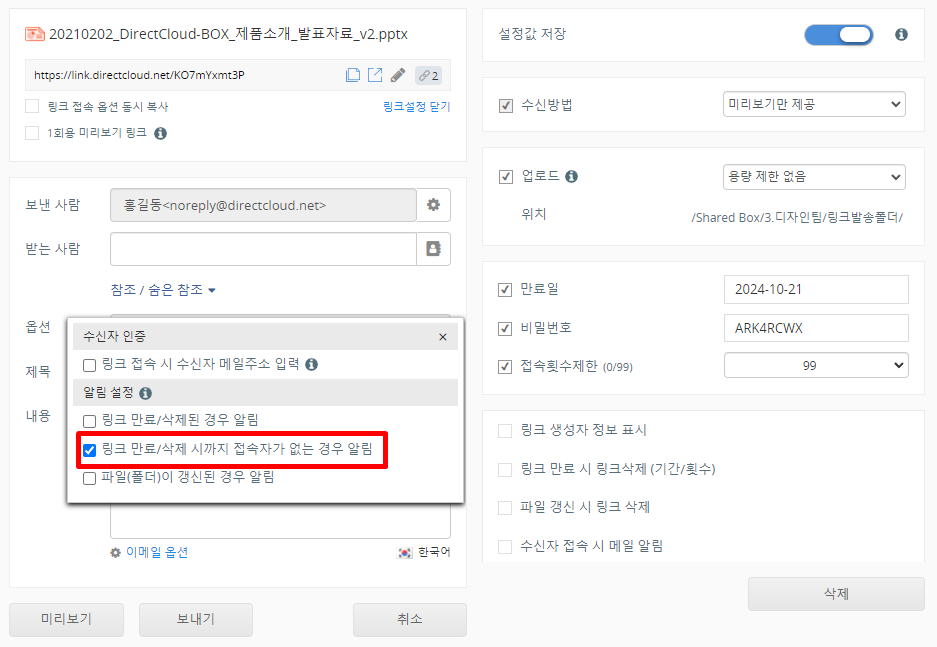Open 업로드 dropdown showing 용량 제한 없음
Viewport: 937px width, 647px height.
813,177
